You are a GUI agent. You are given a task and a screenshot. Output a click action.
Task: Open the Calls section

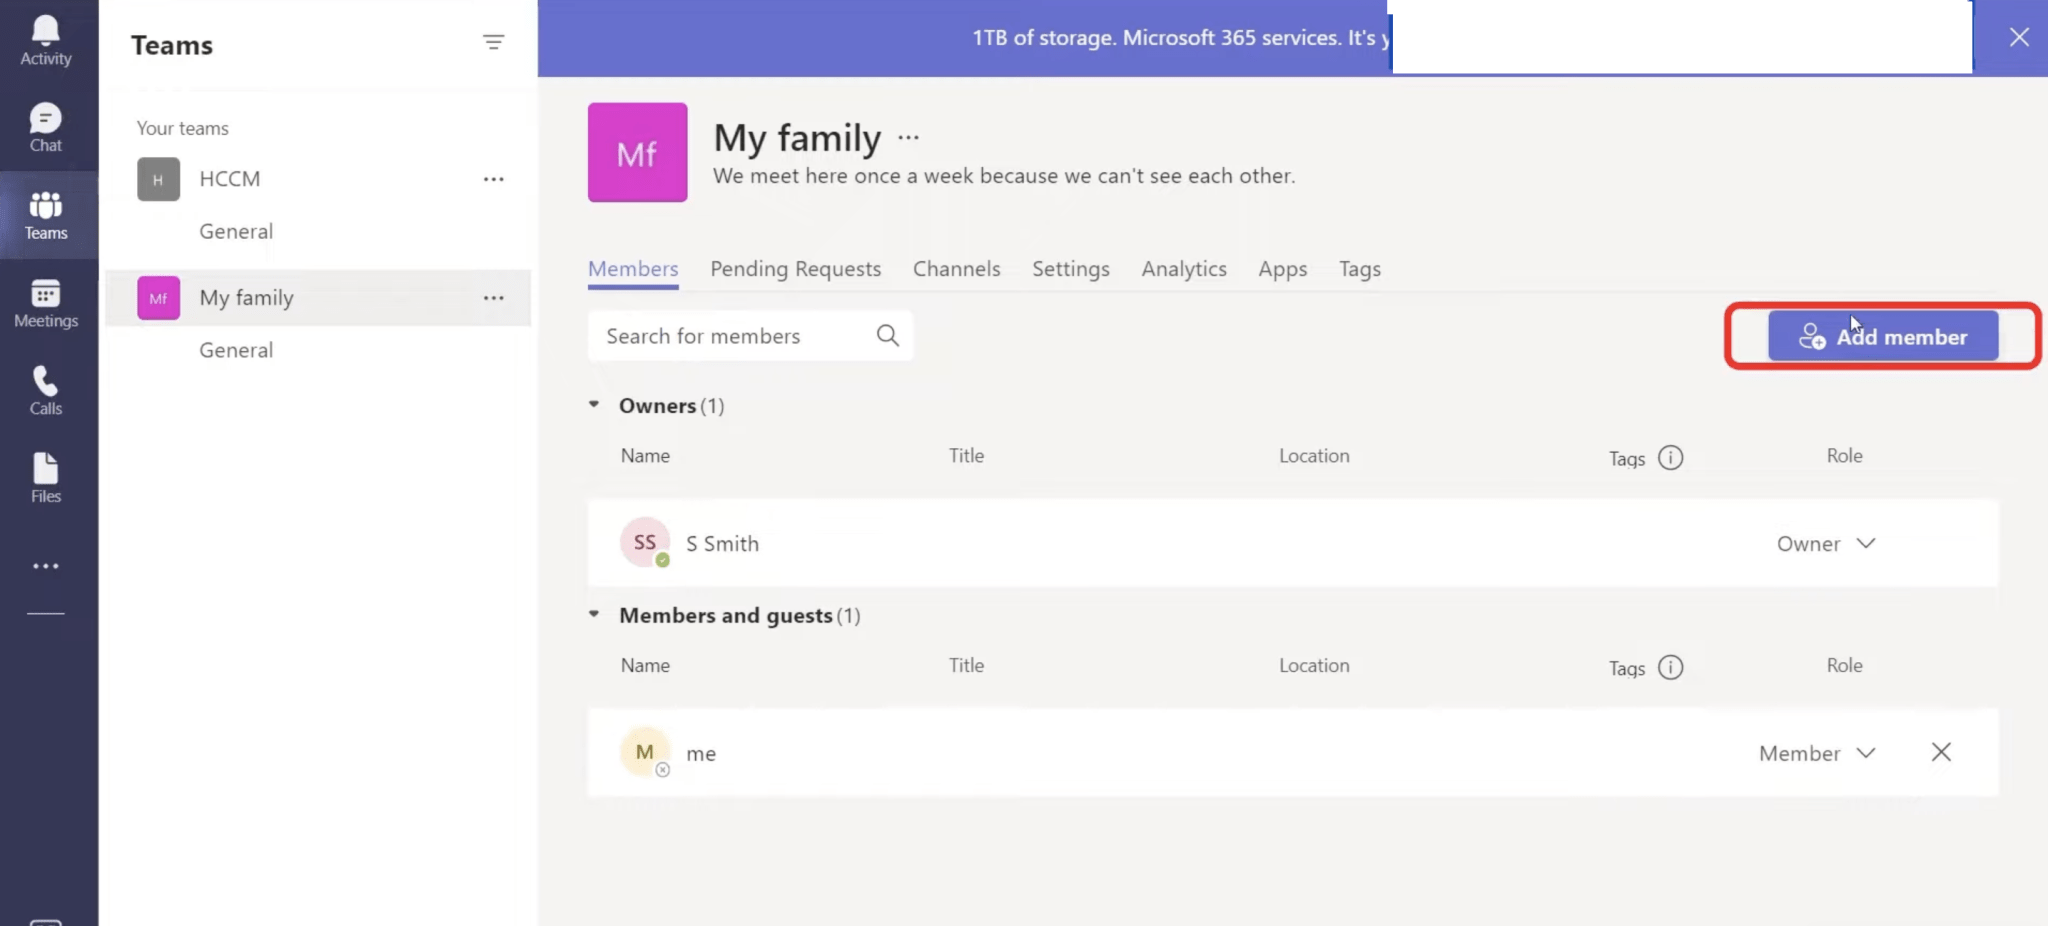click(45, 390)
